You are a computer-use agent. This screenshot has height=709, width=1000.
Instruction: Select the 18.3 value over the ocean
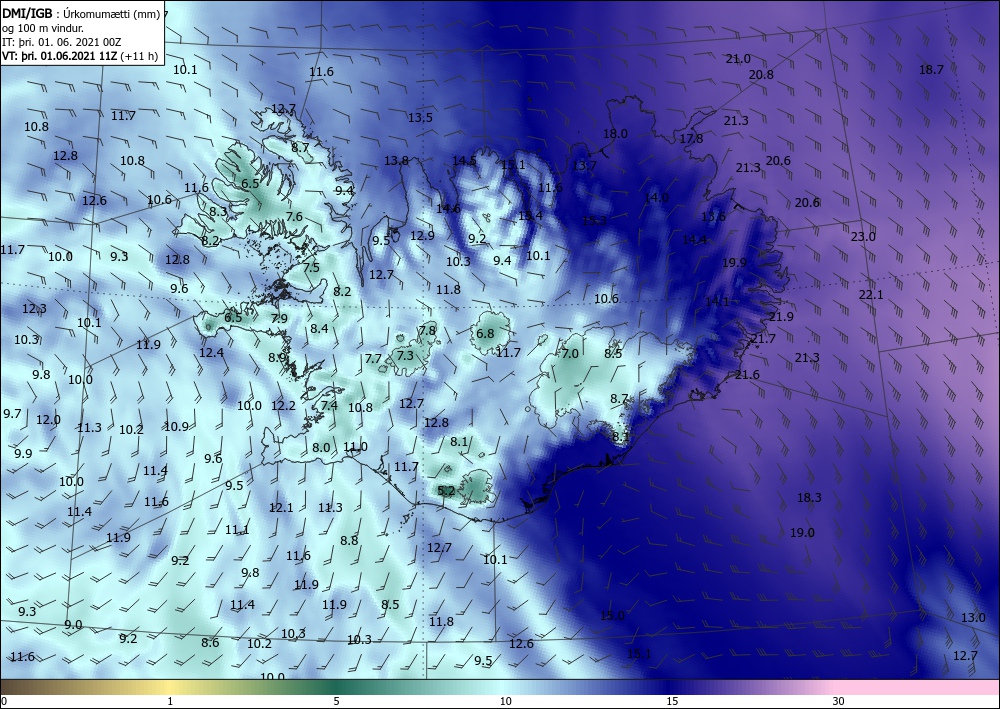809,497
